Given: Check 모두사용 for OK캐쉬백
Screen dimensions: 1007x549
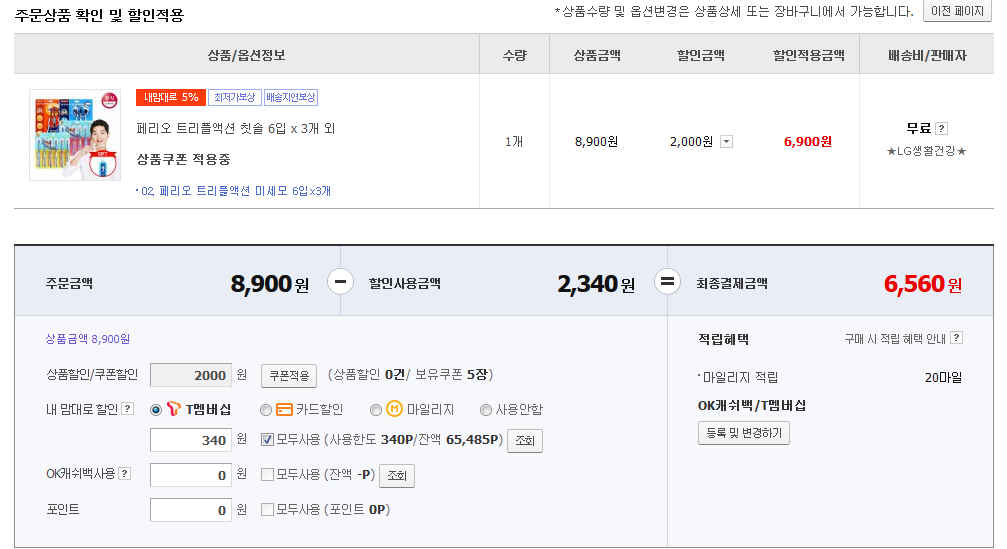Looking at the screenshot, I should pyautogui.click(x=267, y=475).
